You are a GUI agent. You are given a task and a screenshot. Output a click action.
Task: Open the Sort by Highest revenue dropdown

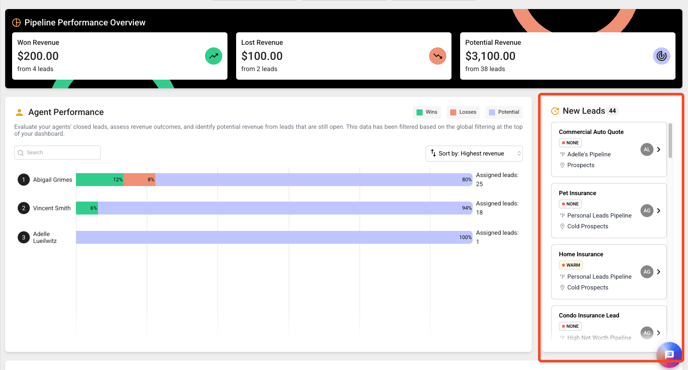(x=474, y=154)
